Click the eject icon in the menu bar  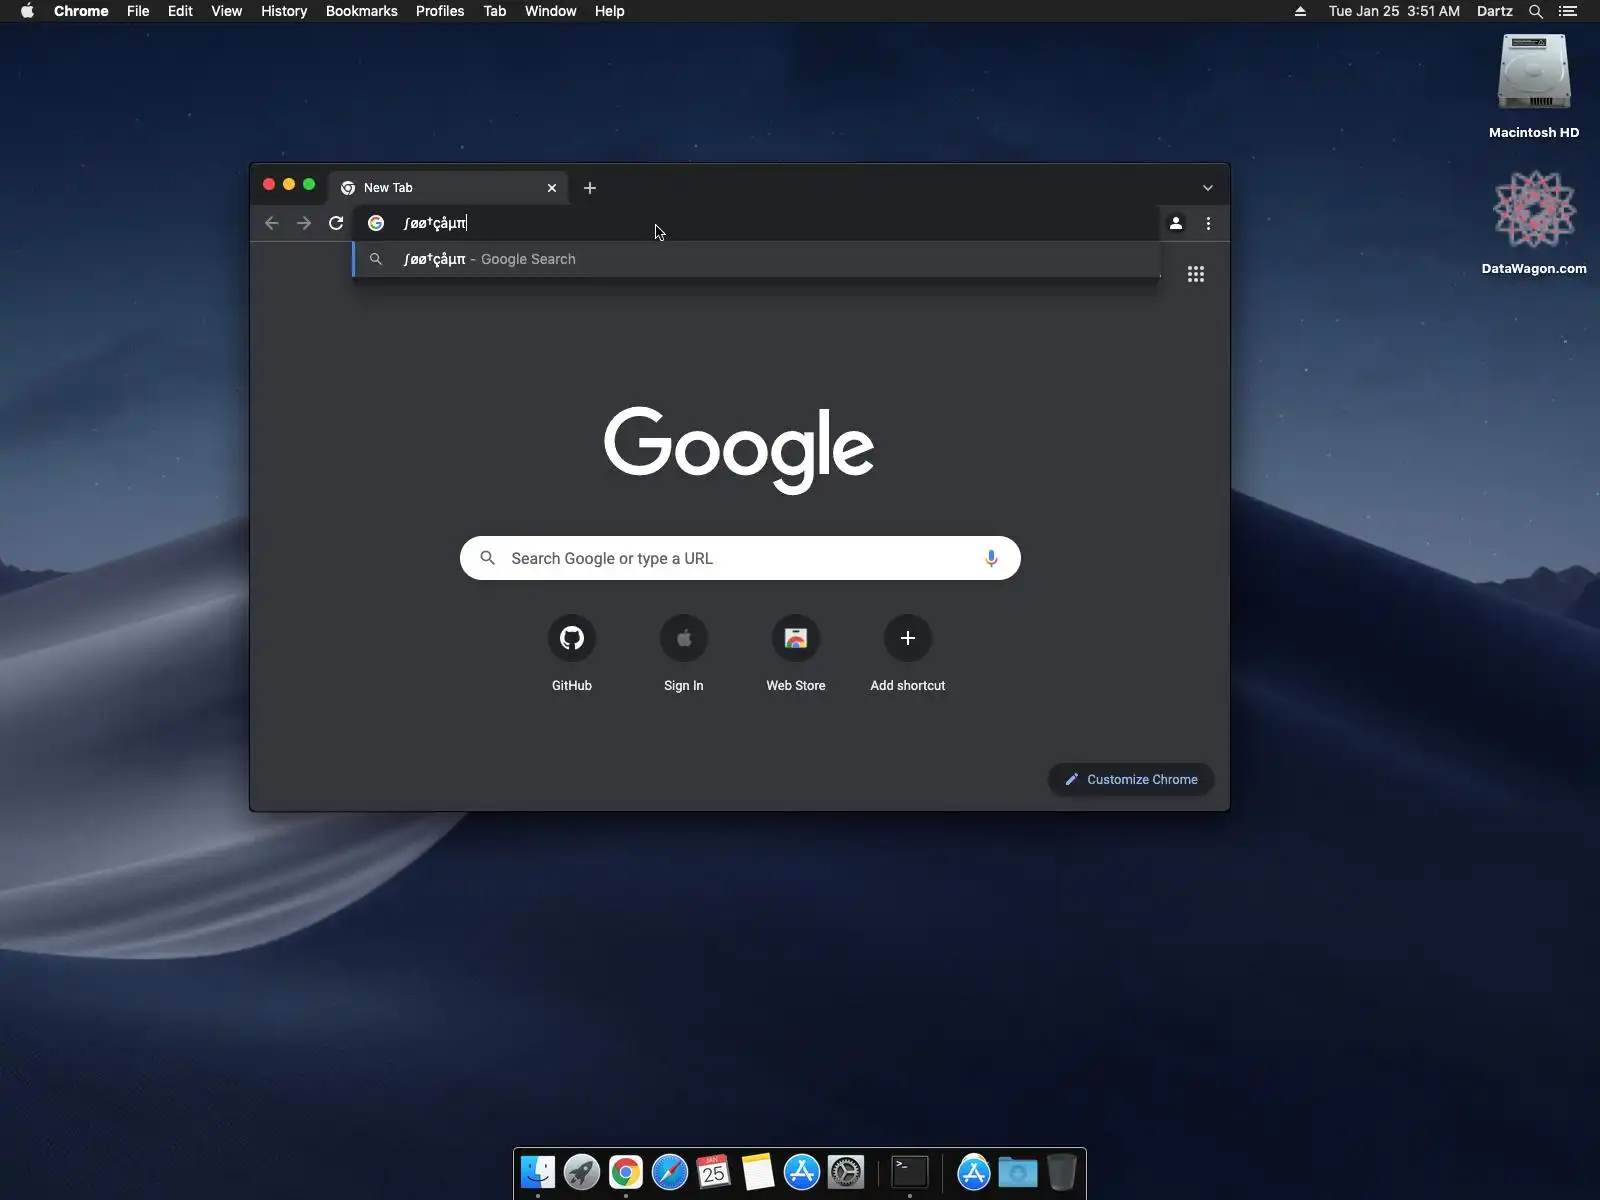click(x=1300, y=11)
